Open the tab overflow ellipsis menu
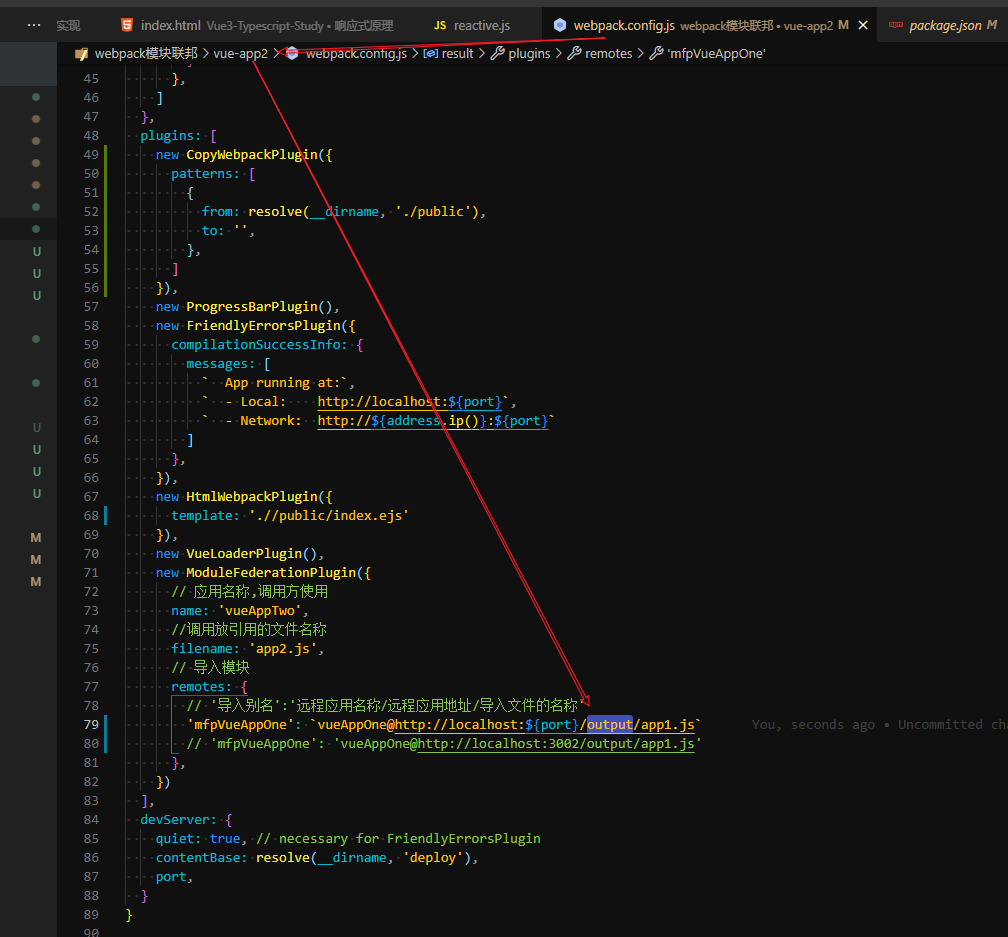Screen dimensions: 1008x937 pos(34,25)
